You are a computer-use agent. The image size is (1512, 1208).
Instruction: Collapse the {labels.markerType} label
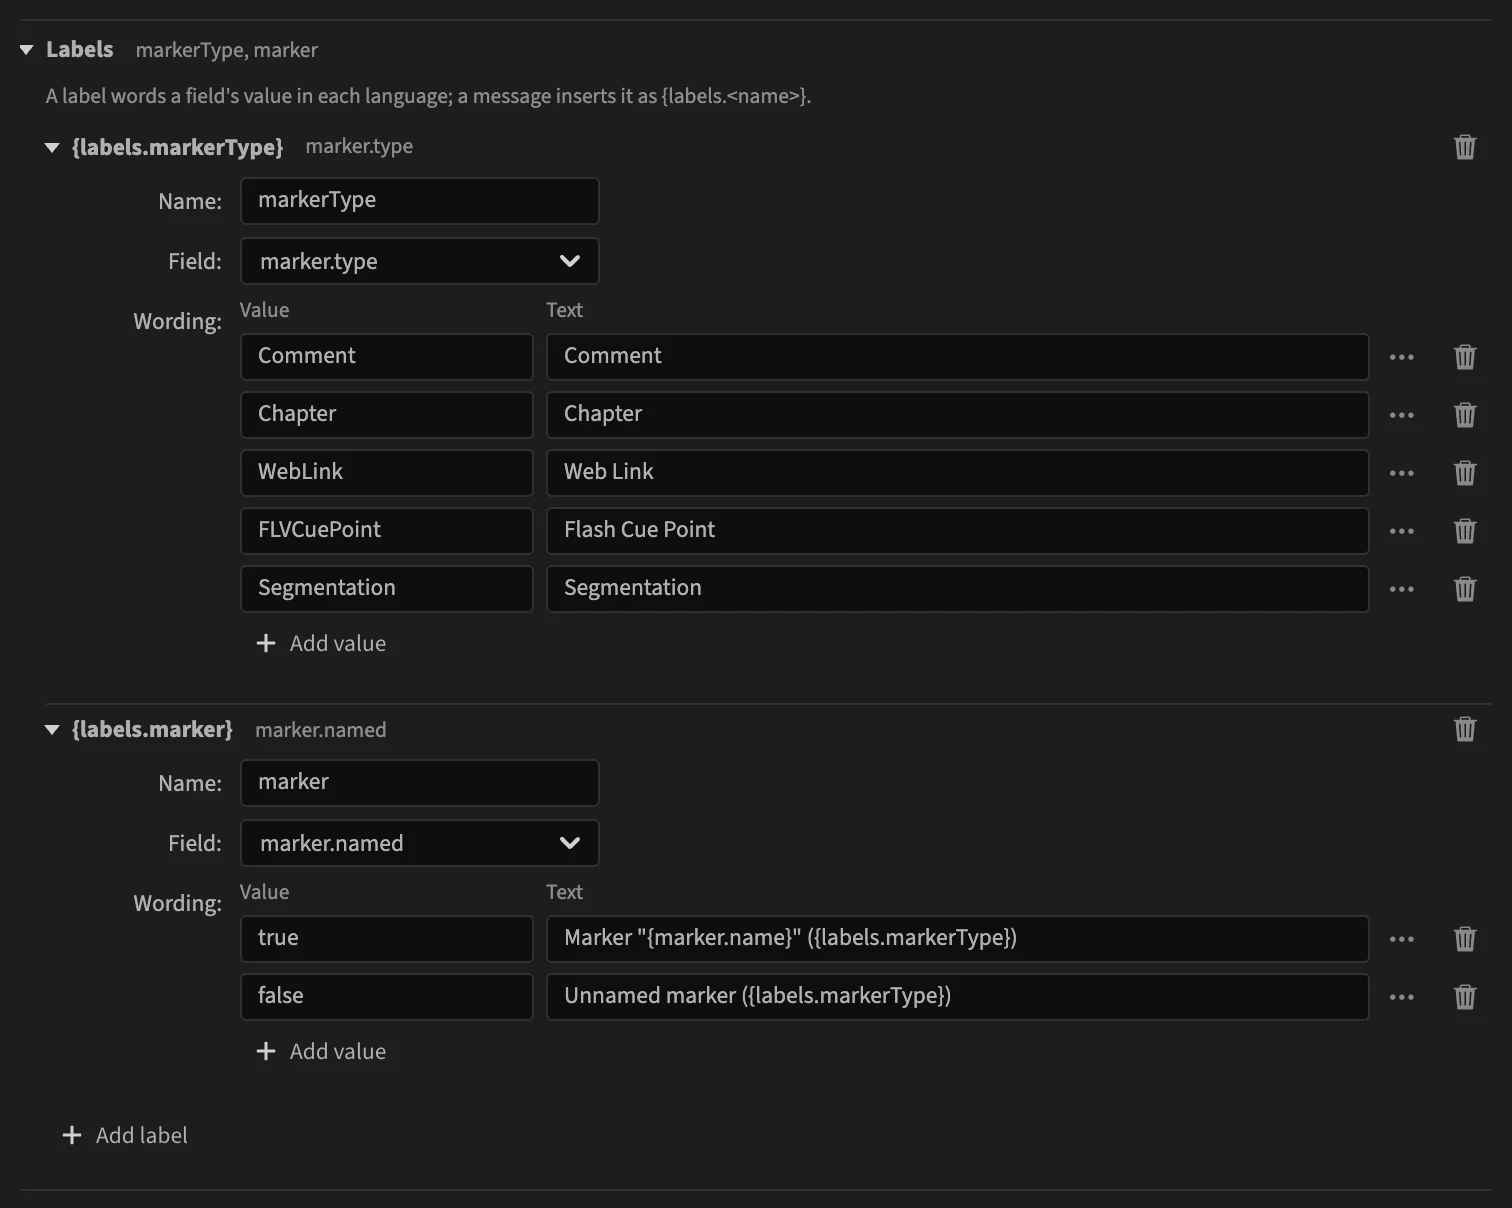pyautogui.click(x=52, y=148)
